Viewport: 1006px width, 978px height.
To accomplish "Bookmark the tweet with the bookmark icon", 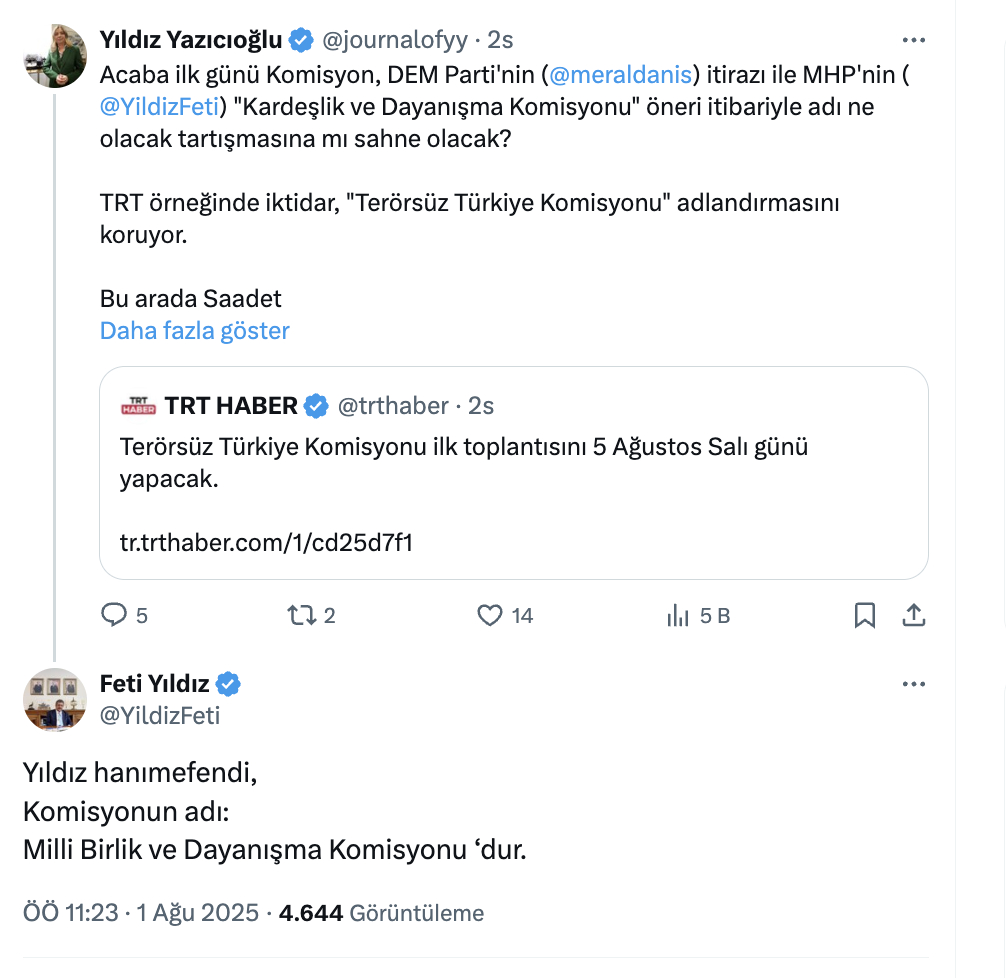I will [866, 616].
